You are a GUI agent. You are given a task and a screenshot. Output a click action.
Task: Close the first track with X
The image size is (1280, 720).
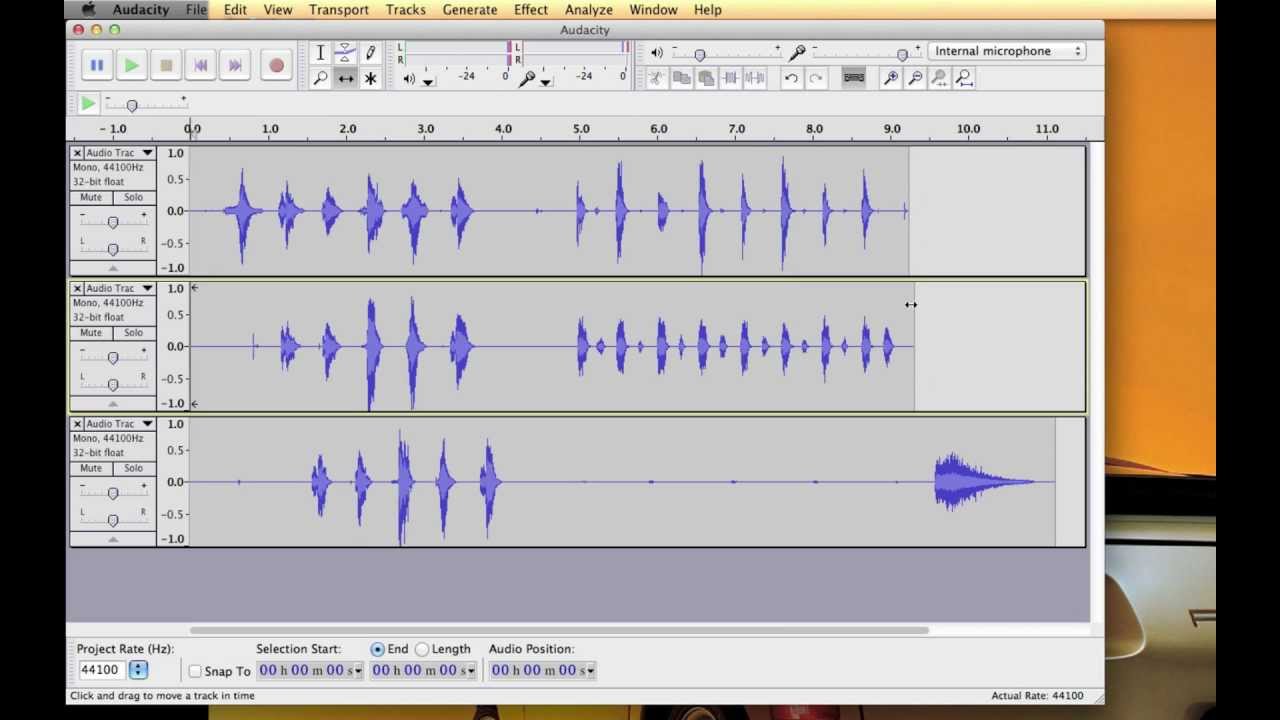click(77, 153)
